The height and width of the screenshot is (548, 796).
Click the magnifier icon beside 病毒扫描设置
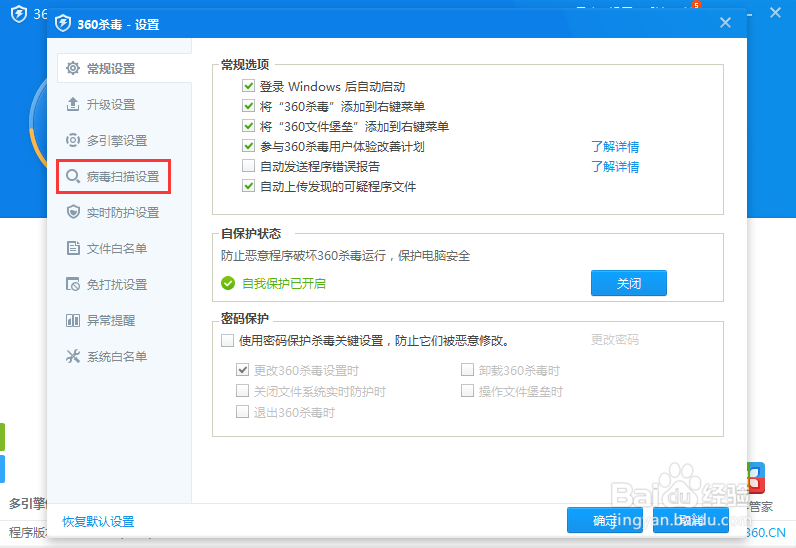tap(73, 176)
